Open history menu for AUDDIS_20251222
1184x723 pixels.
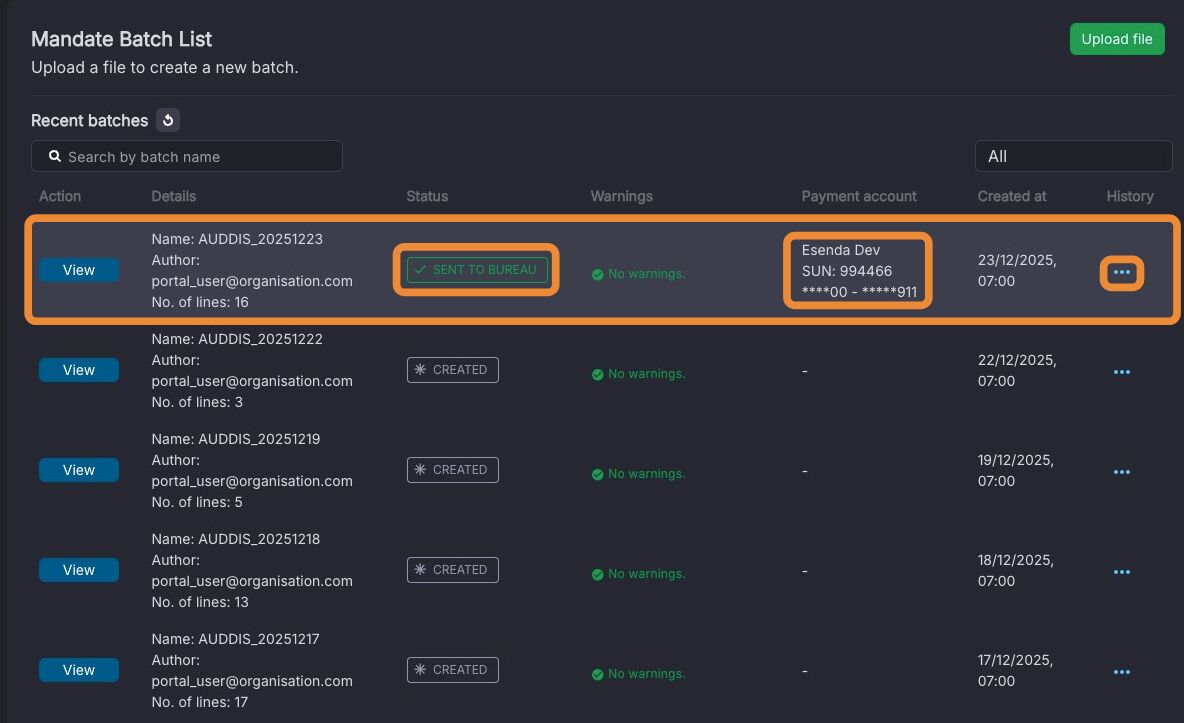(x=1121, y=372)
